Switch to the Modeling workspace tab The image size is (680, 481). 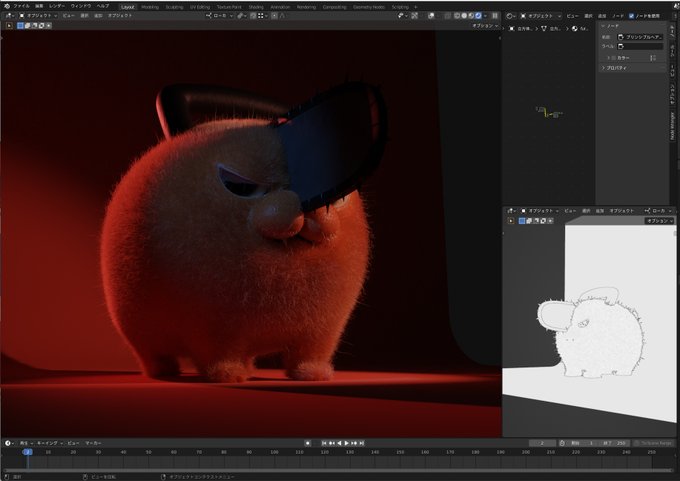tap(150, 7)
